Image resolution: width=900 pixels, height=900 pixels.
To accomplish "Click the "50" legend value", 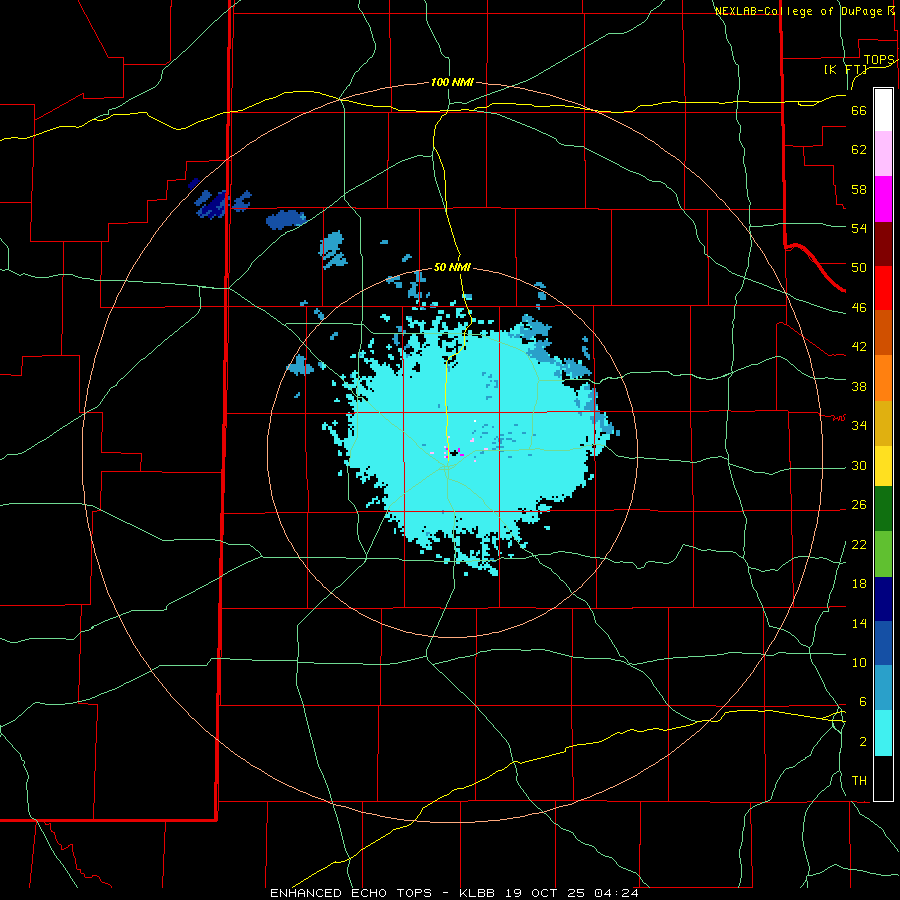I will (x=859, y=267).
